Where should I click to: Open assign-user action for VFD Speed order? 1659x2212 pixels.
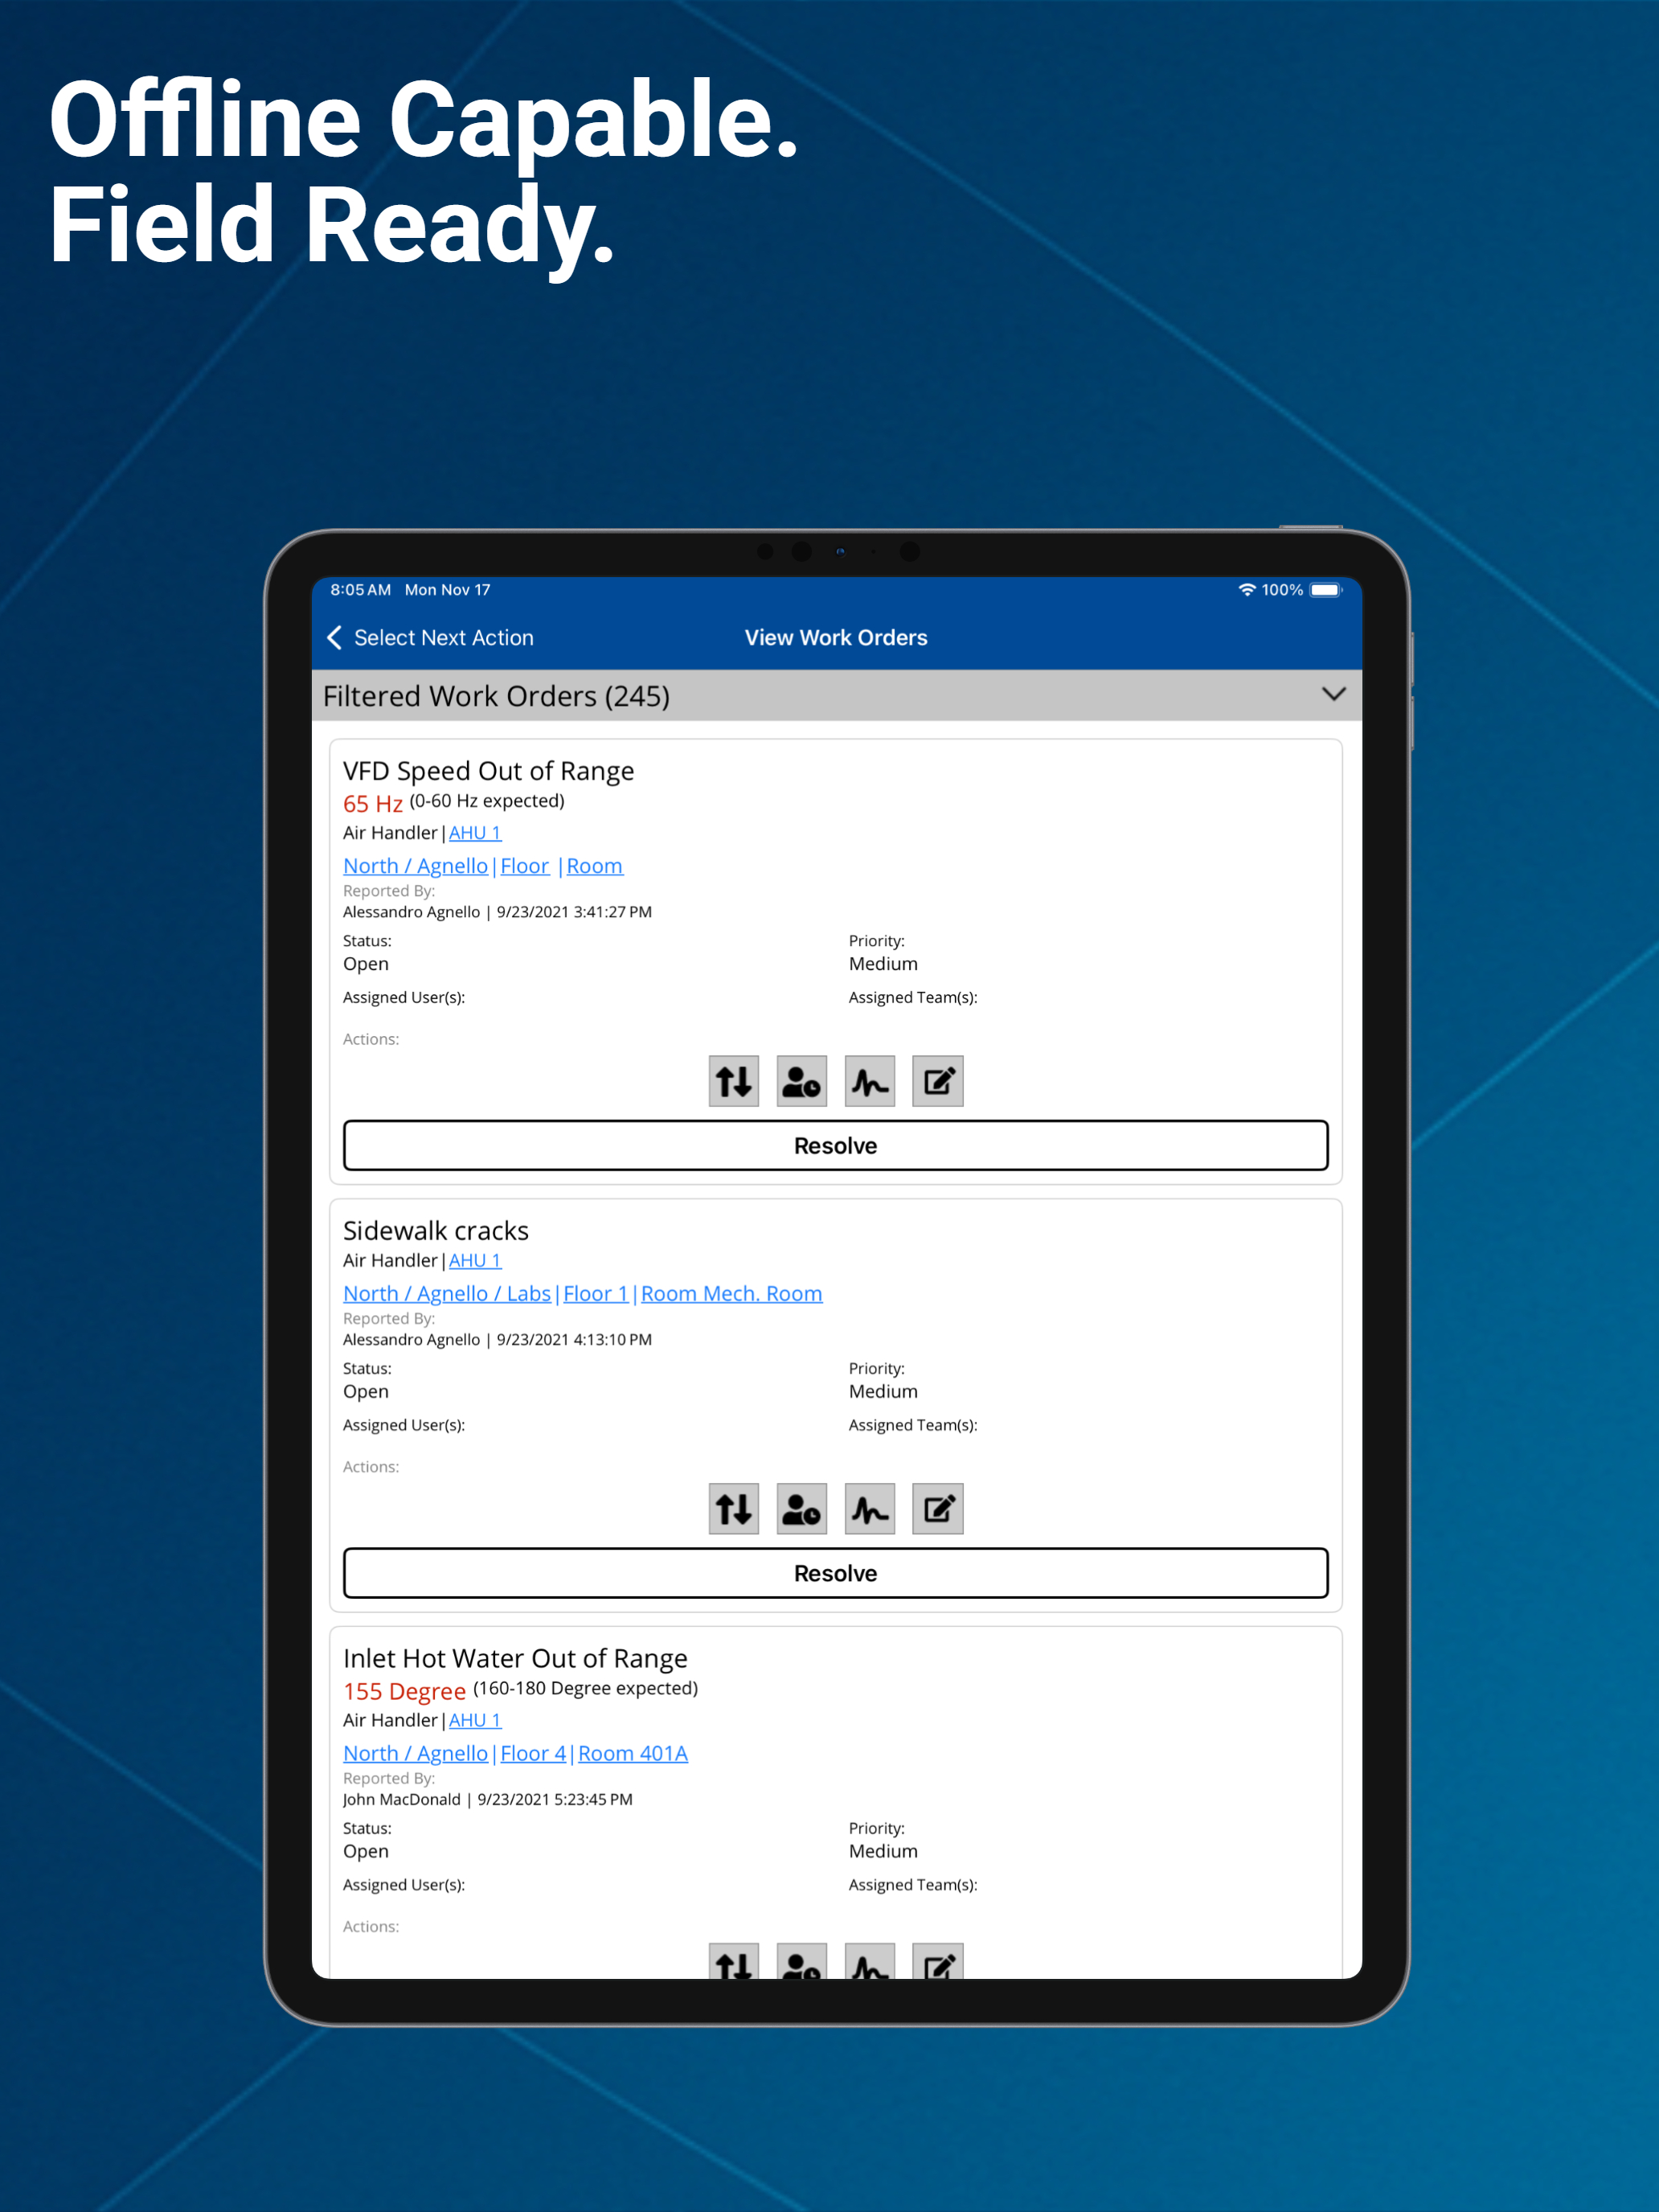(802, 1081)
